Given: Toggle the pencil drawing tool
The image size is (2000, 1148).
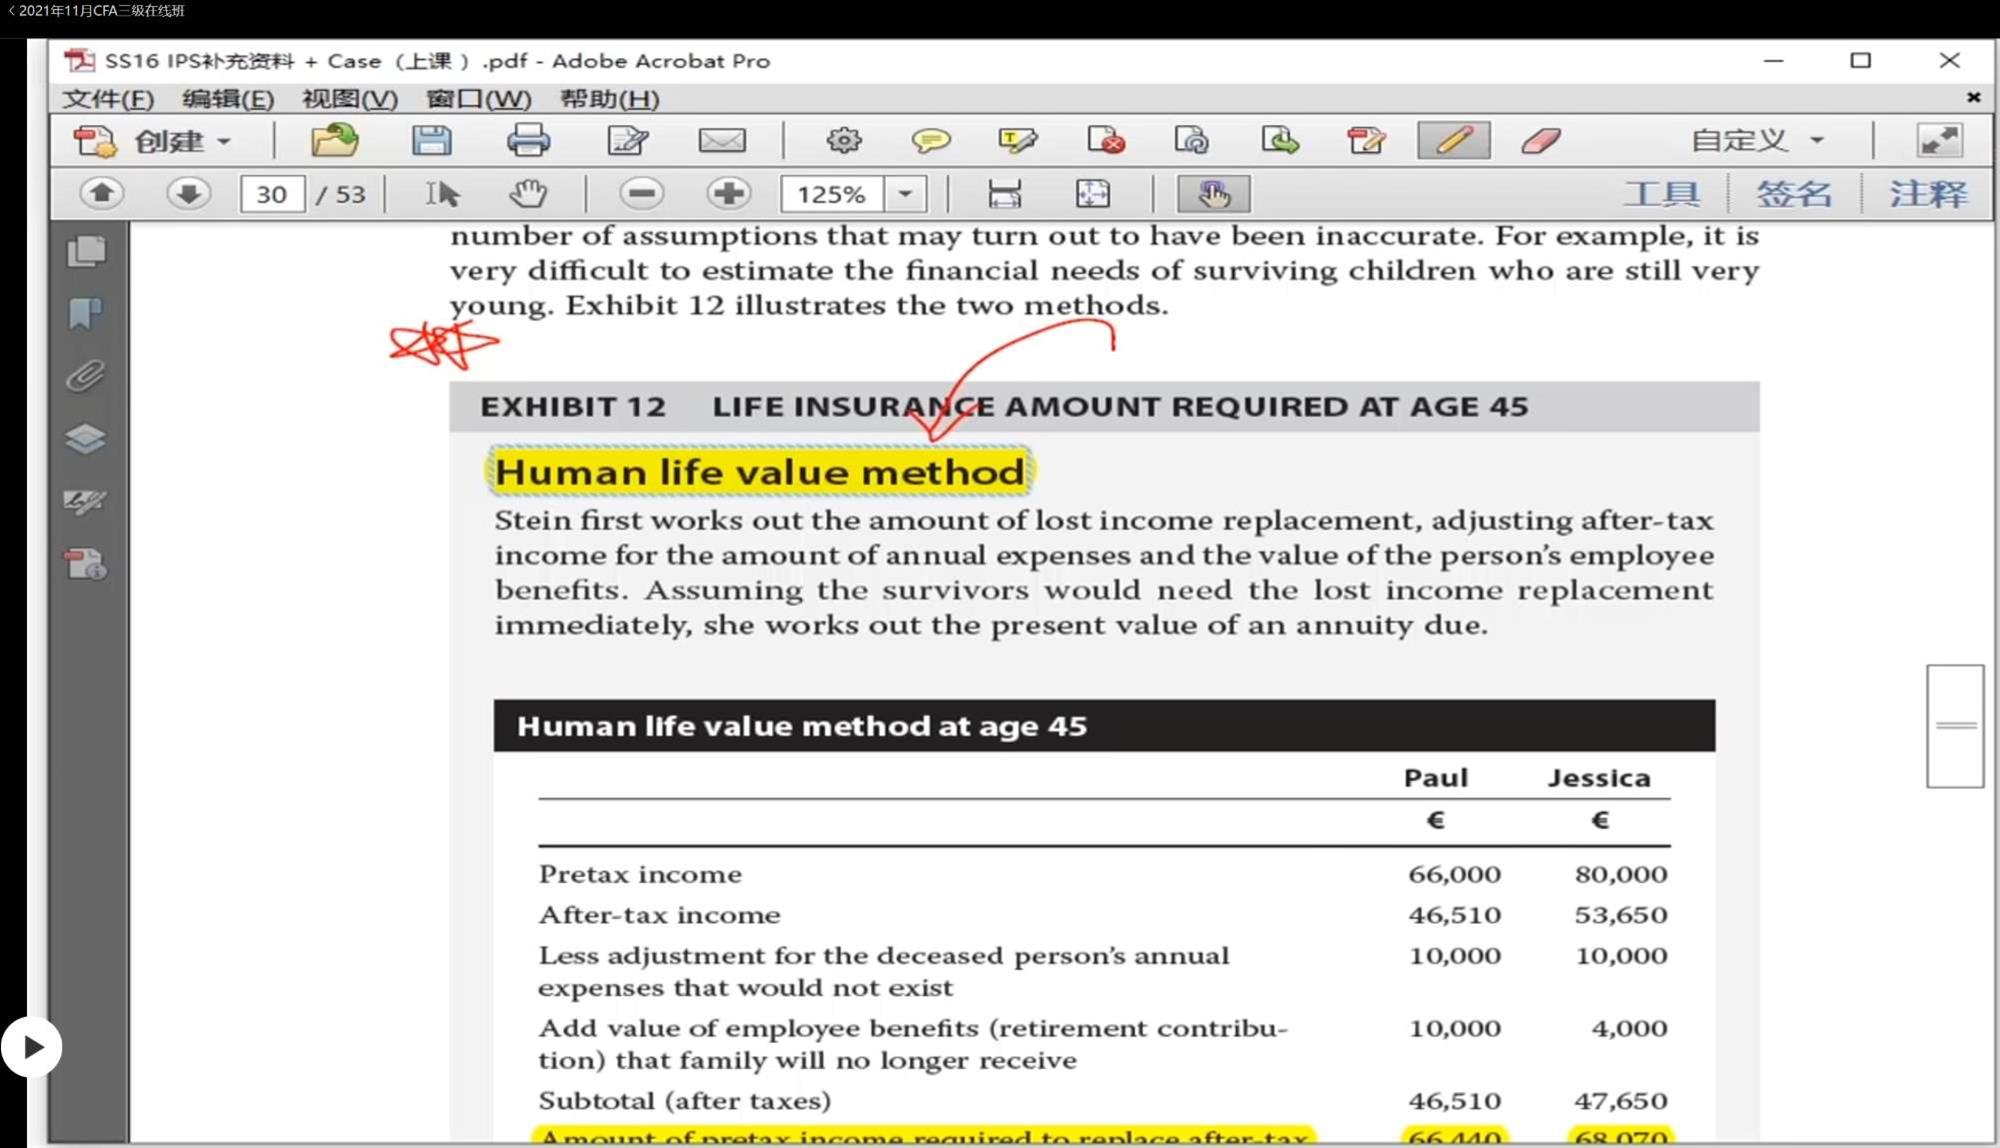Looking at the screenshot, I should [1453, 140].
